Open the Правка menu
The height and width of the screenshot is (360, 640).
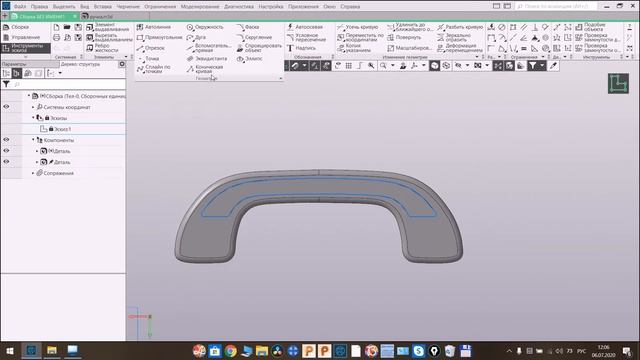coord(39,7)
